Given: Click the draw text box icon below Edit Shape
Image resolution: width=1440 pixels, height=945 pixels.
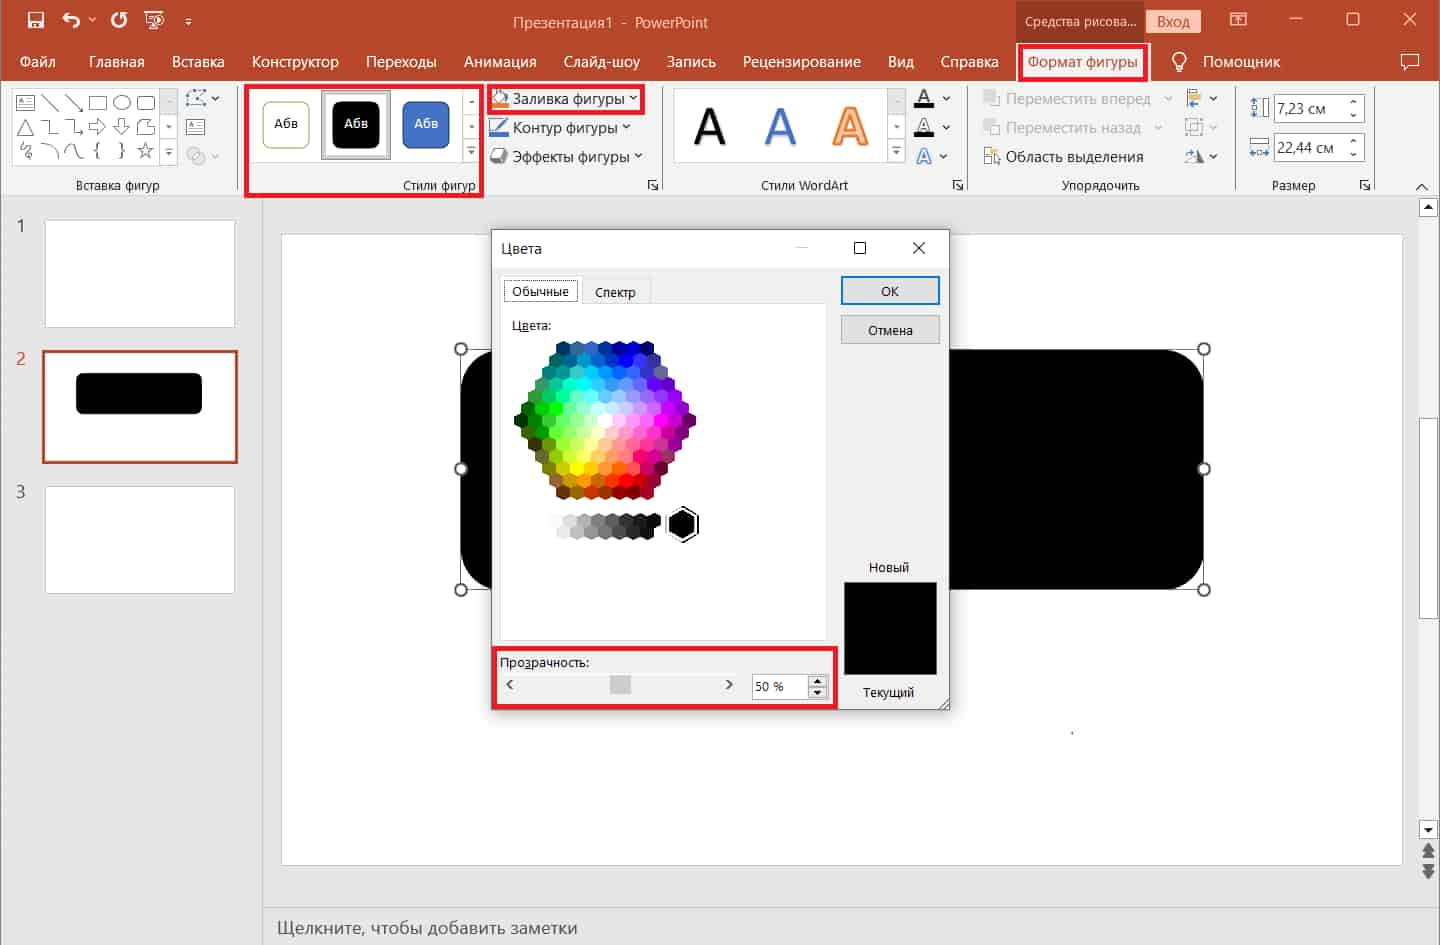Looking at the screenshot, I should click(x=196, y=127).
